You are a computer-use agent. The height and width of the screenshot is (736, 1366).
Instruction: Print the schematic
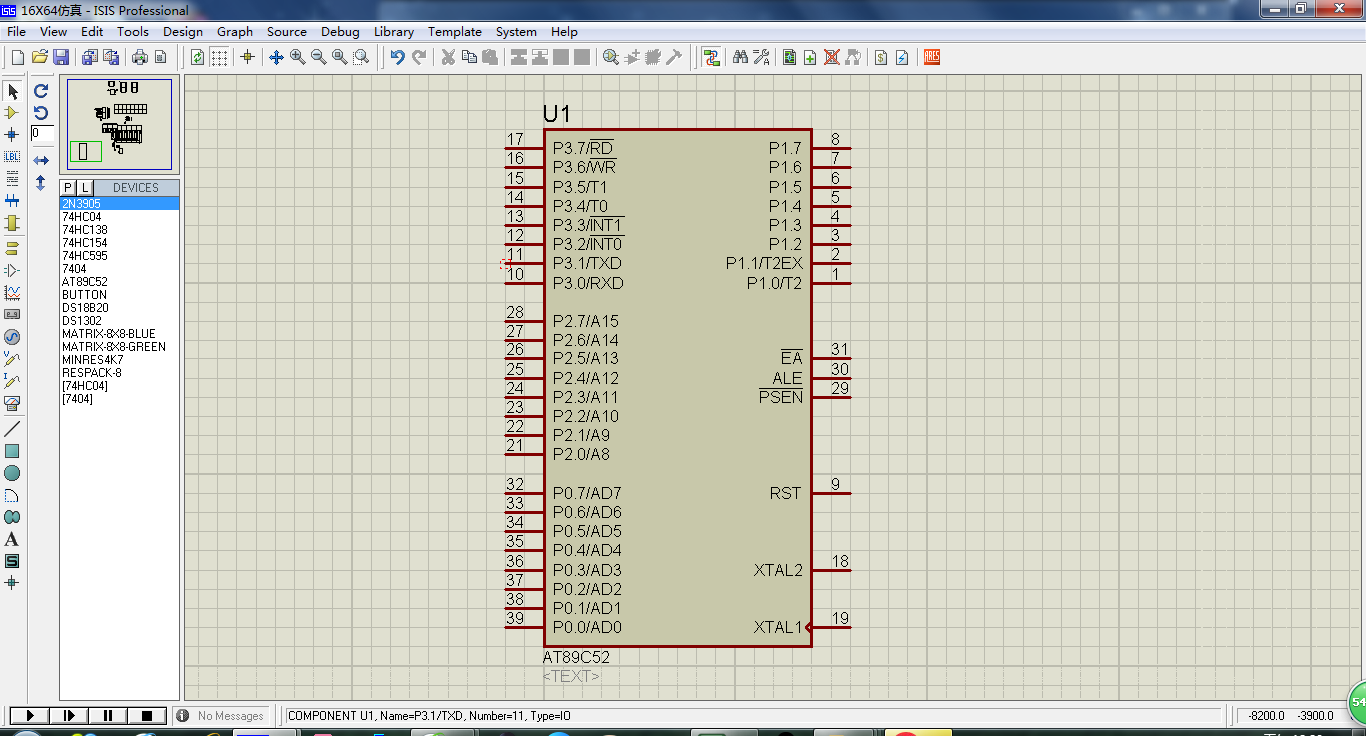pyautogui.click(x=140, y=57)
